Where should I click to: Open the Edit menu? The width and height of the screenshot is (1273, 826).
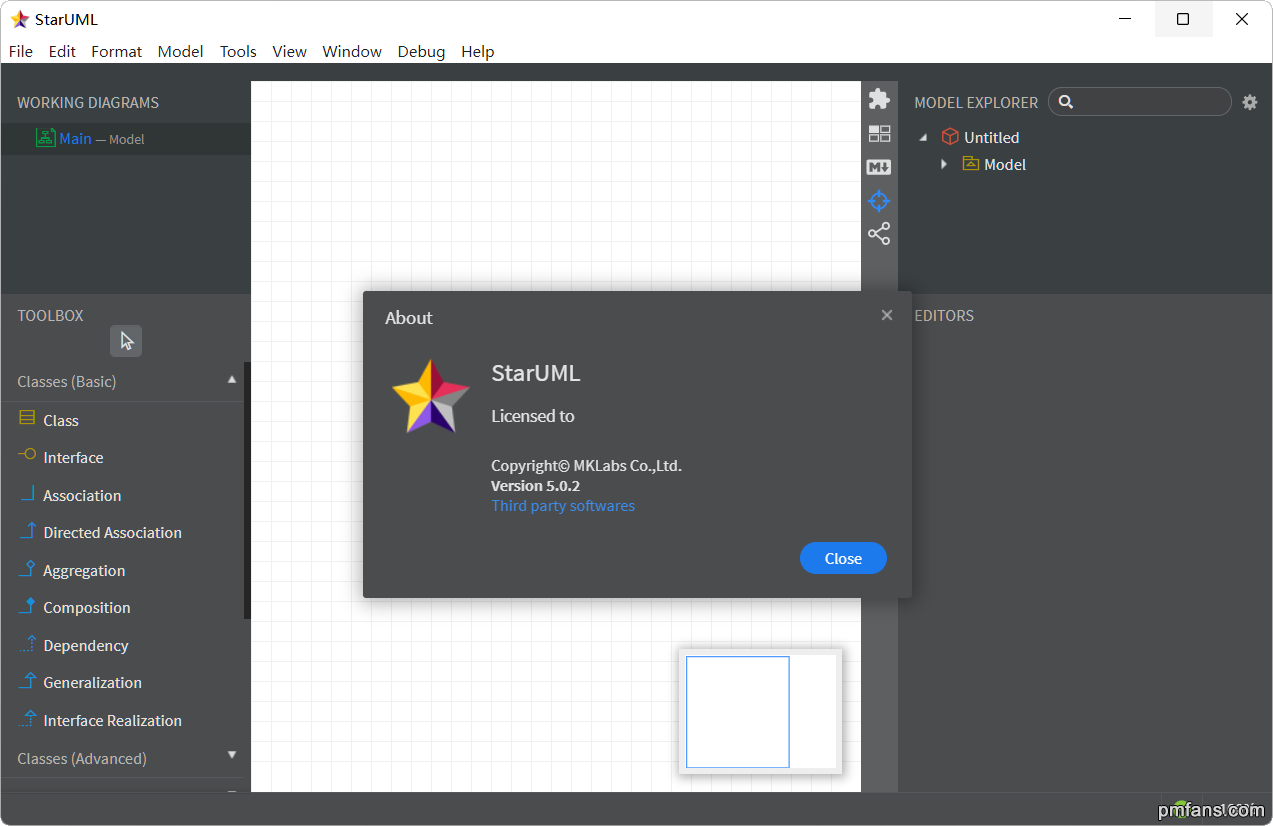point(62,51)
